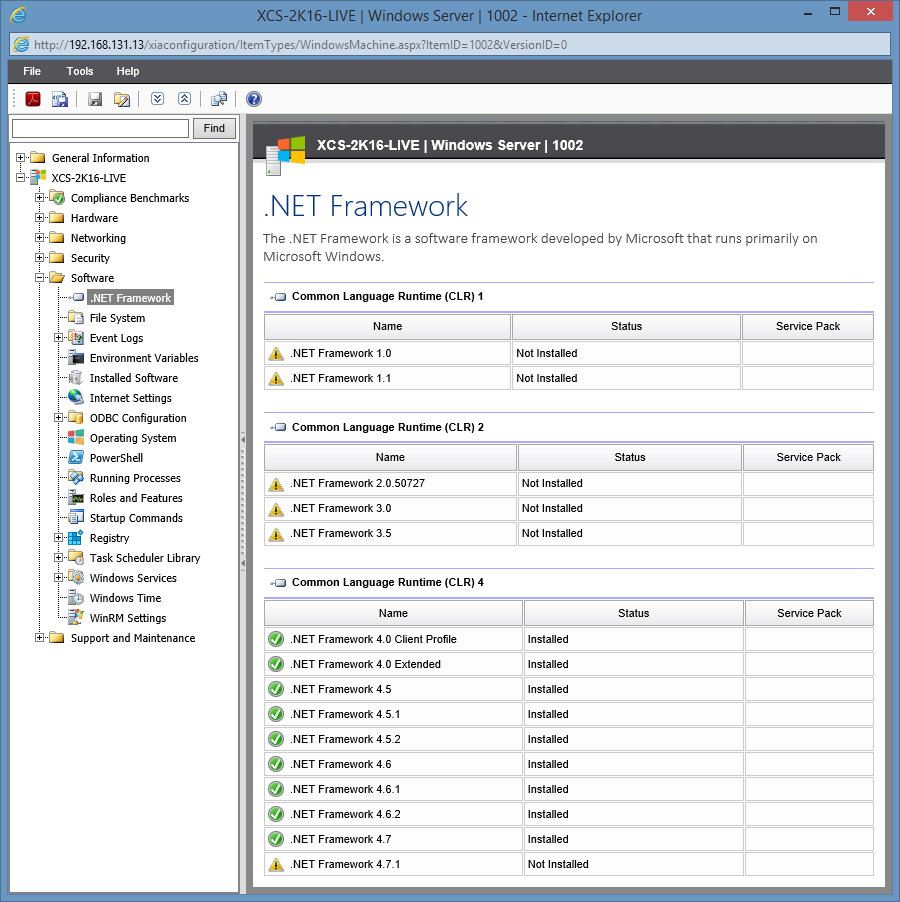Click the Running Processes icon
Image resolution: width=900 pixels, height=902 pixels.
[x=76, y=477]
